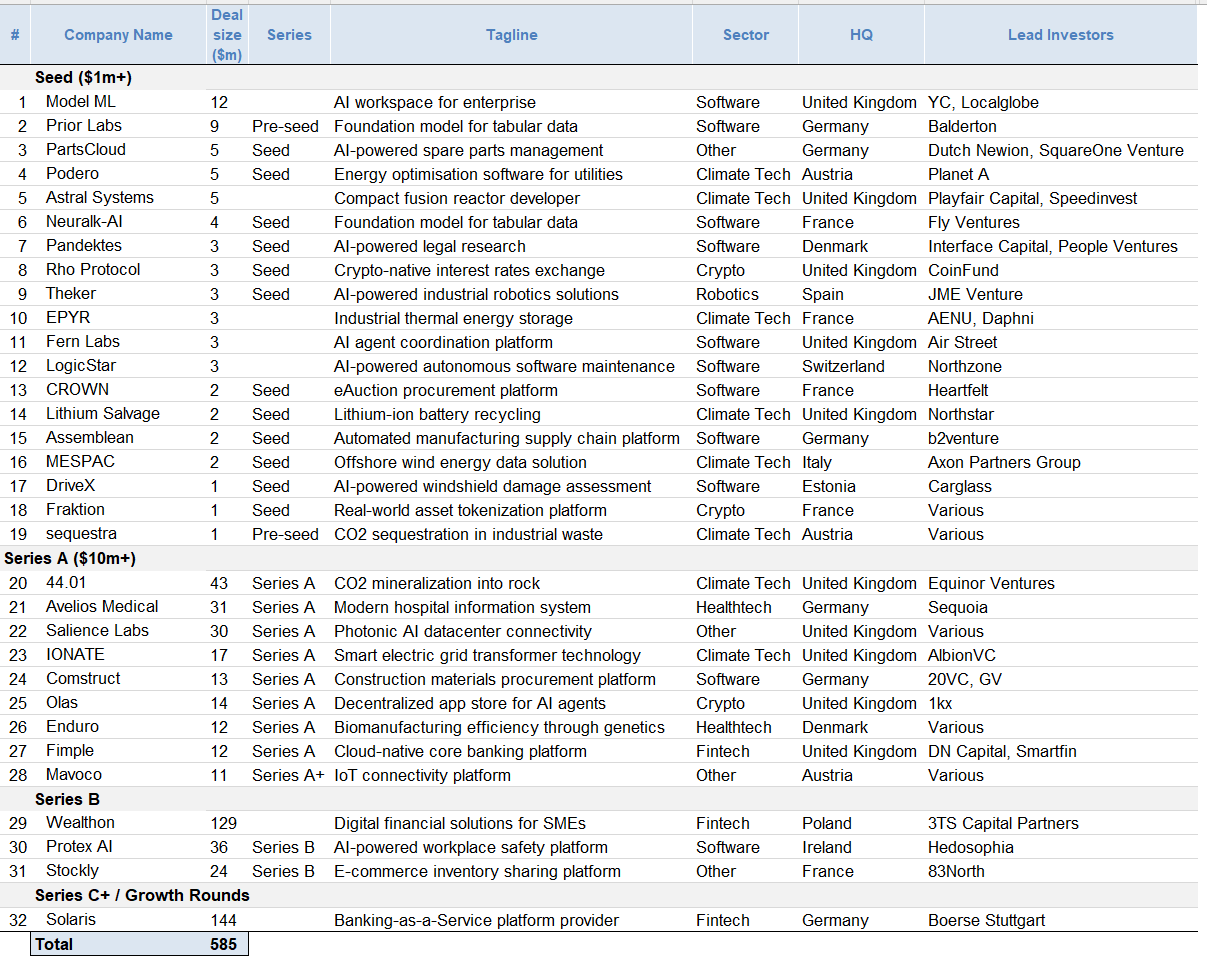Click the 'Seed ($1m+)' section heading

83,78
